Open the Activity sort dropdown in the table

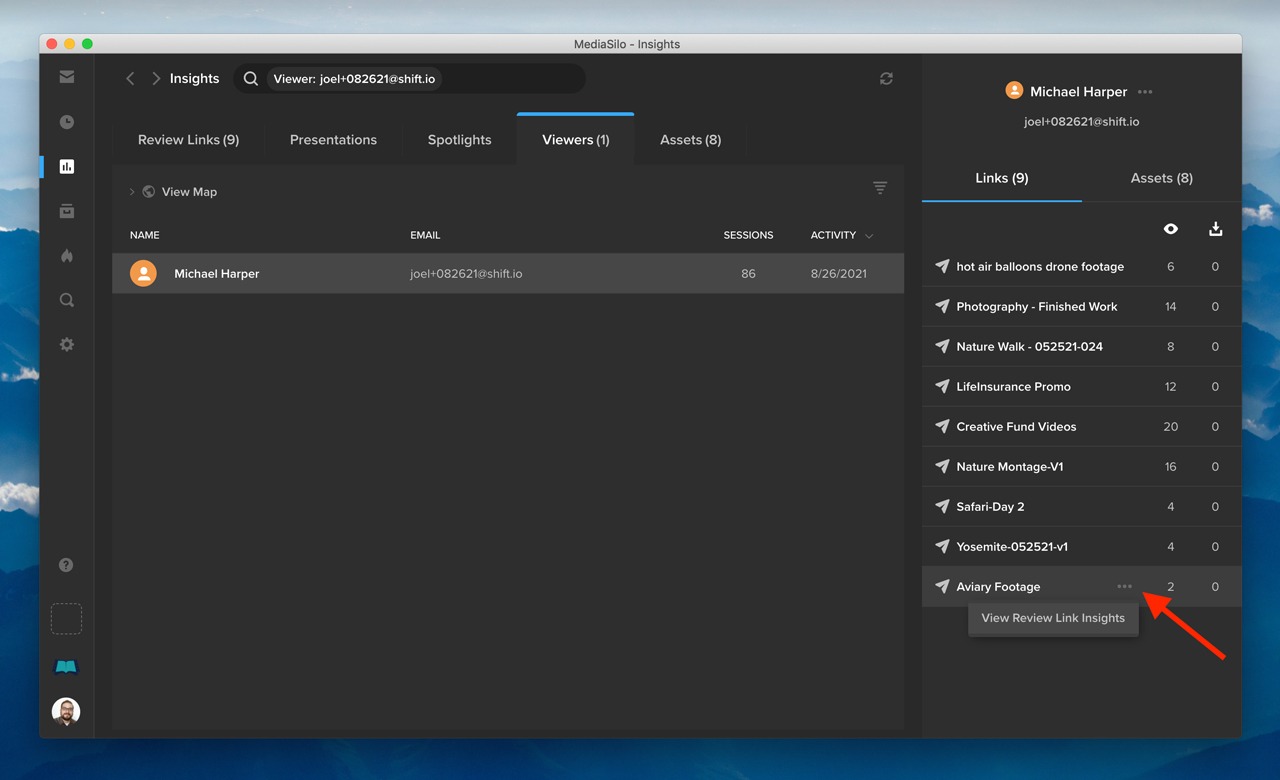(x=840, y=235)
